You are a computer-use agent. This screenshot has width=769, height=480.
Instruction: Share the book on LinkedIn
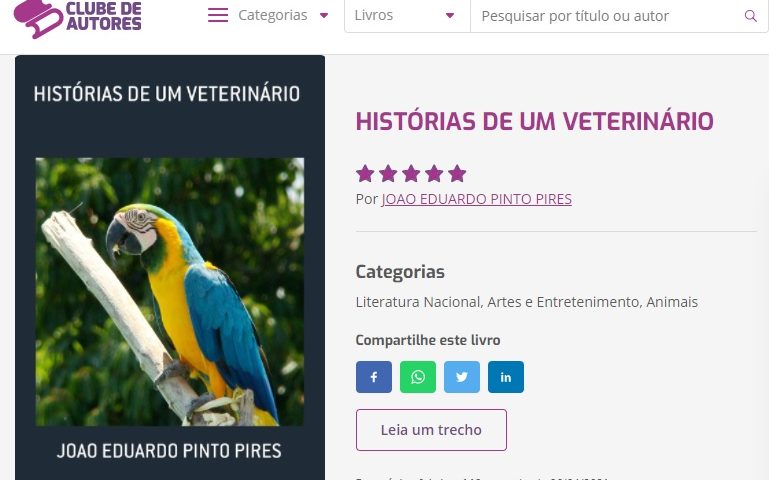click(x=506, y=377)
